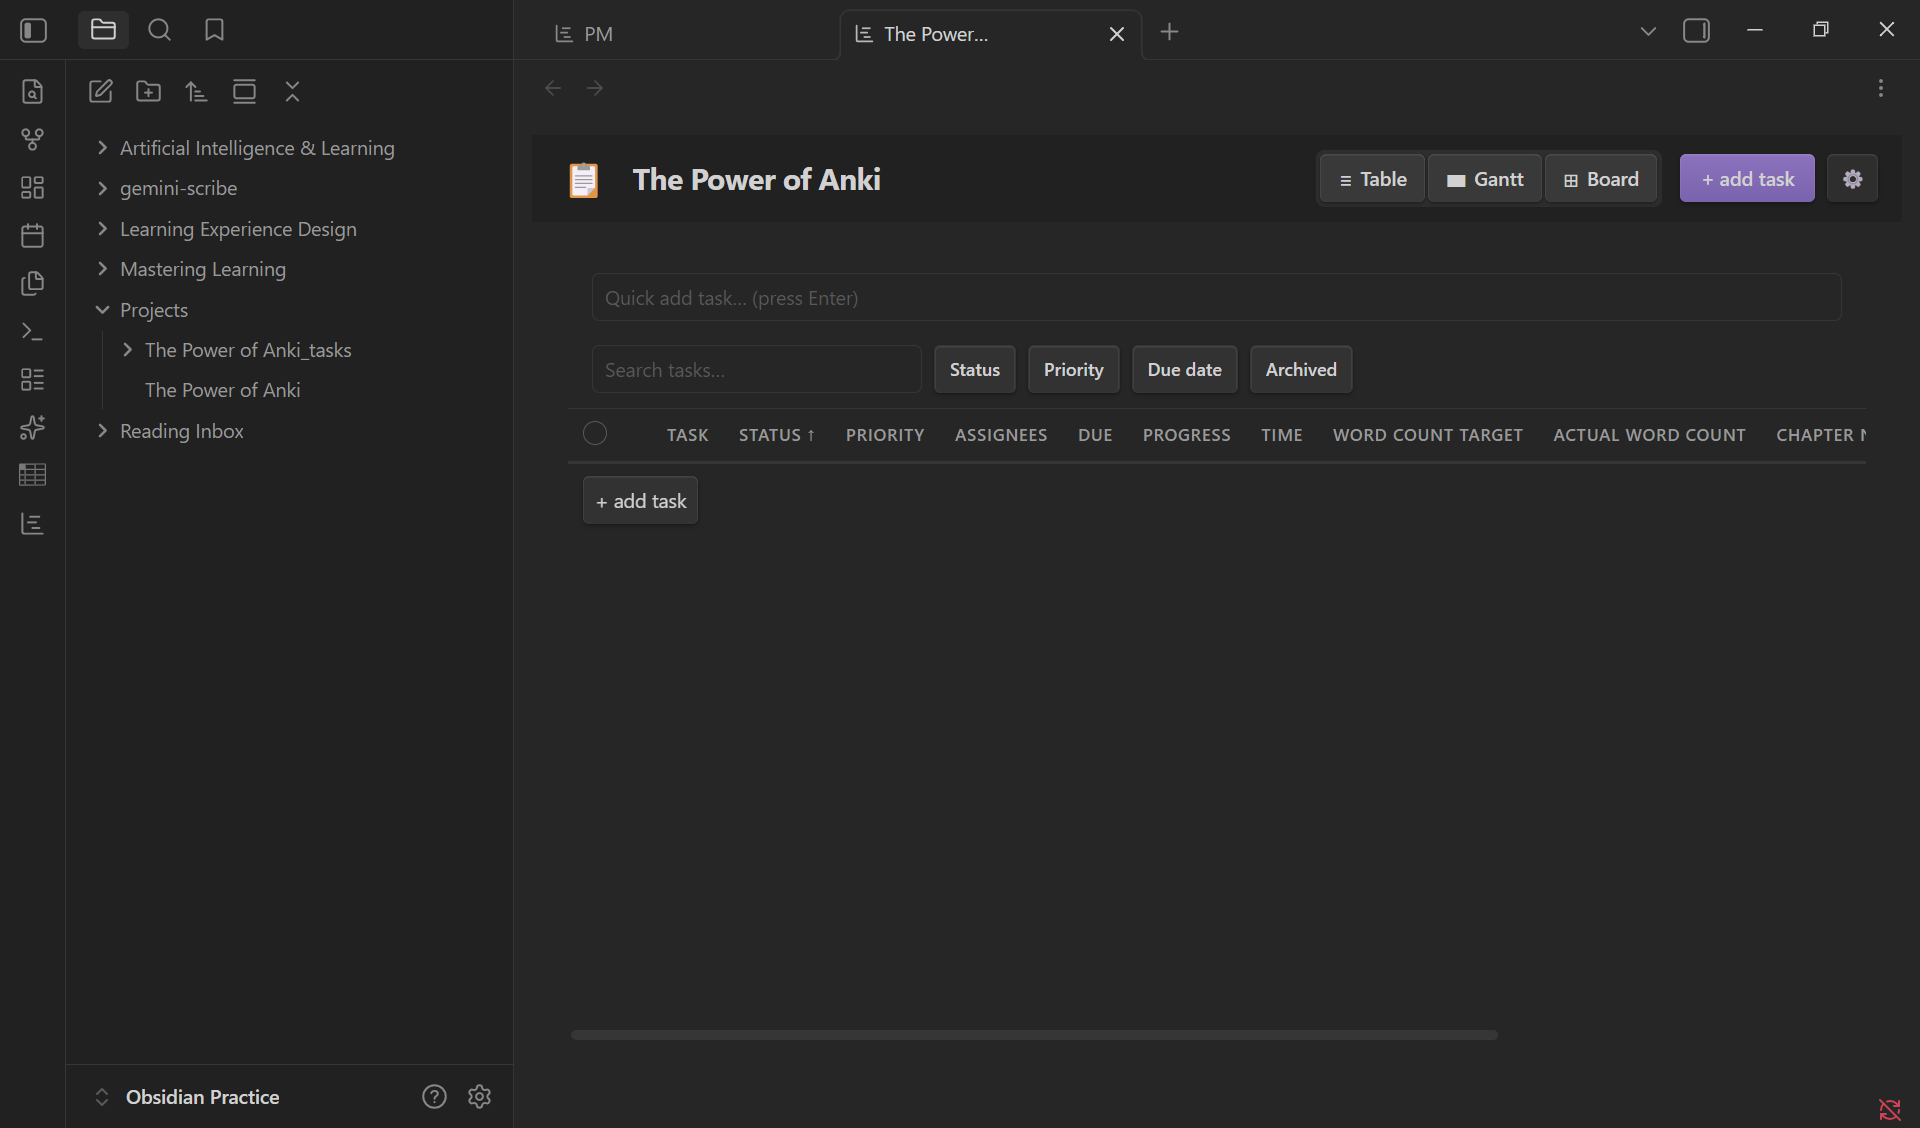Viewport: 1920px width, 1128px height.
Task: Open vault settings gear icon
Action: tap(479, 1096)
